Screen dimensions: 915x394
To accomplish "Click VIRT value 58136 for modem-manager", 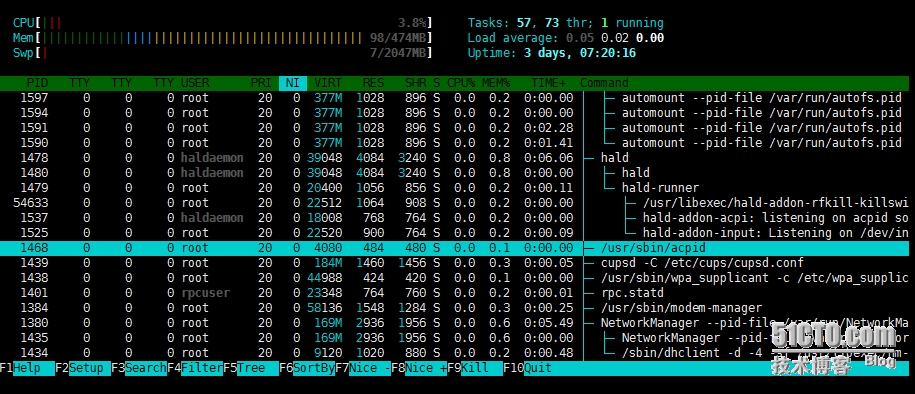I will (x=324, y=308).
